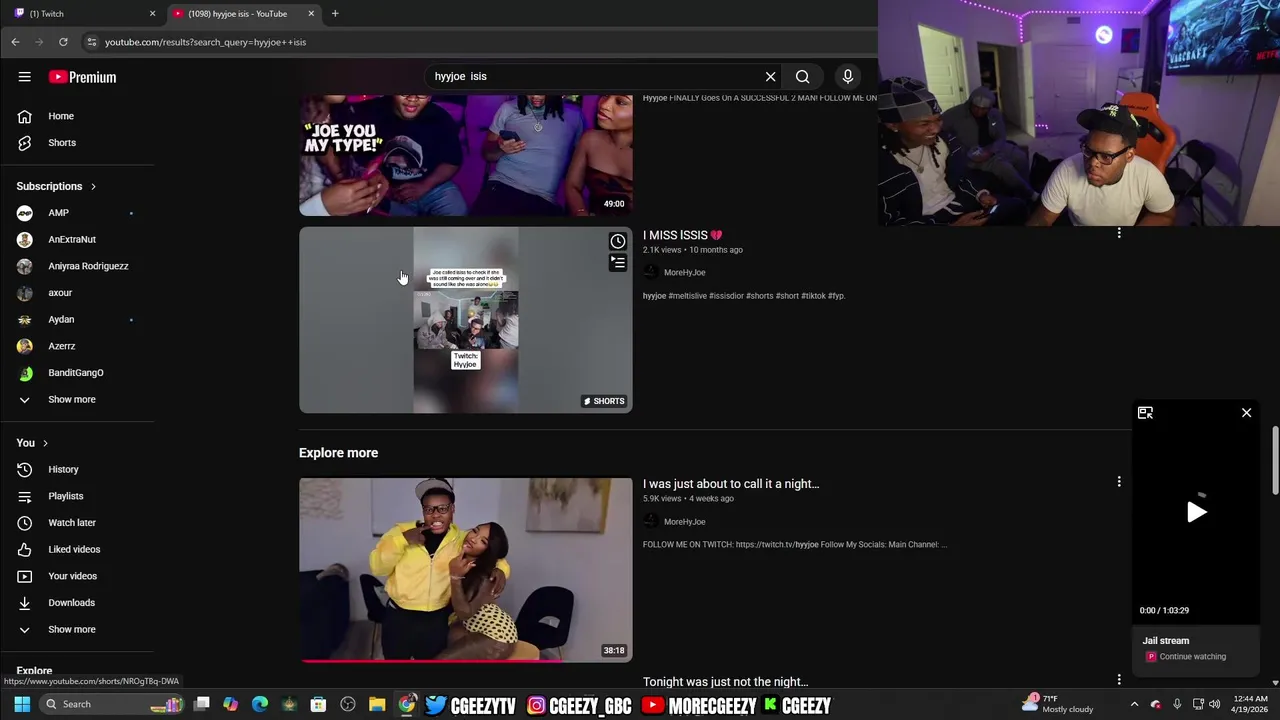Open OBS Studio from the taskbar
1280x720 pixels.
click(x=347, y=704)
